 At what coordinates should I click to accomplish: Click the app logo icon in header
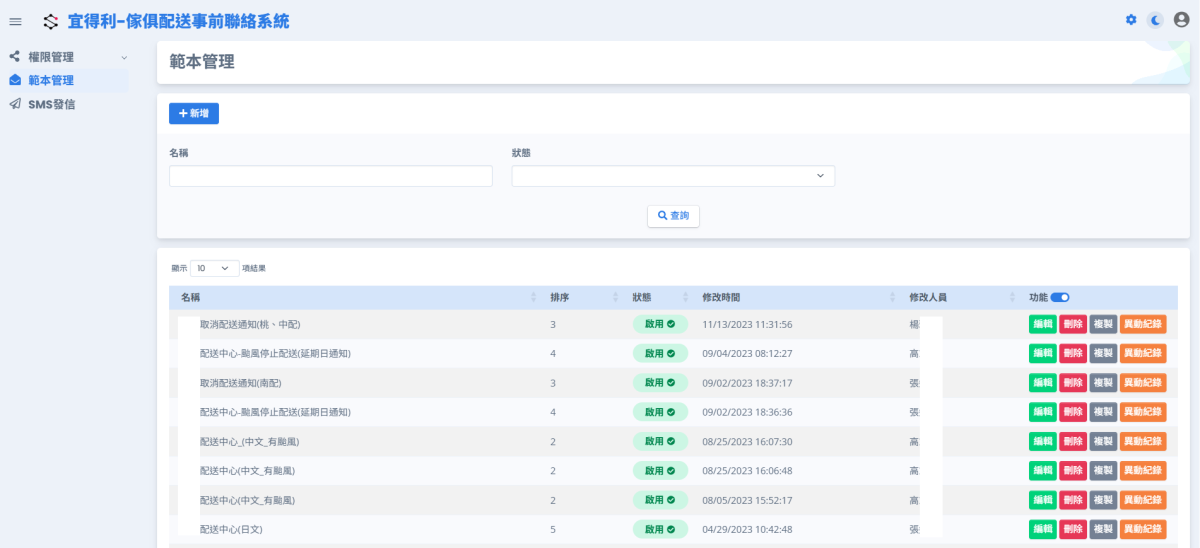(x=51, y=21)
